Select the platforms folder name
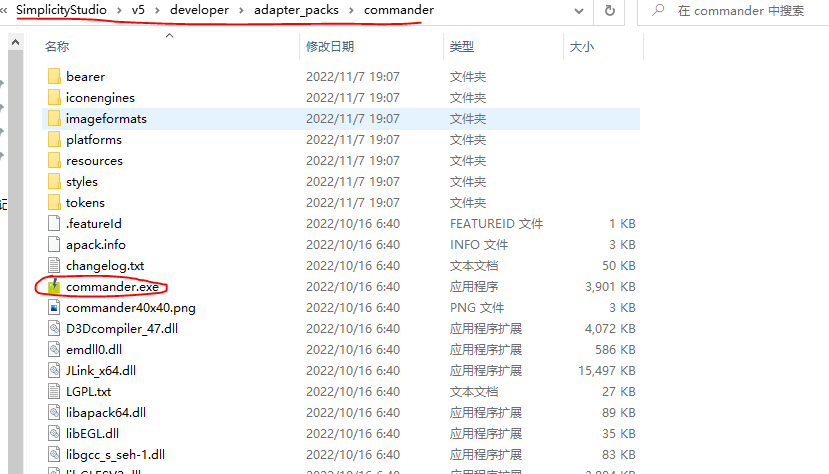Screen dimensions: 829x474 [x=94, y=140]
